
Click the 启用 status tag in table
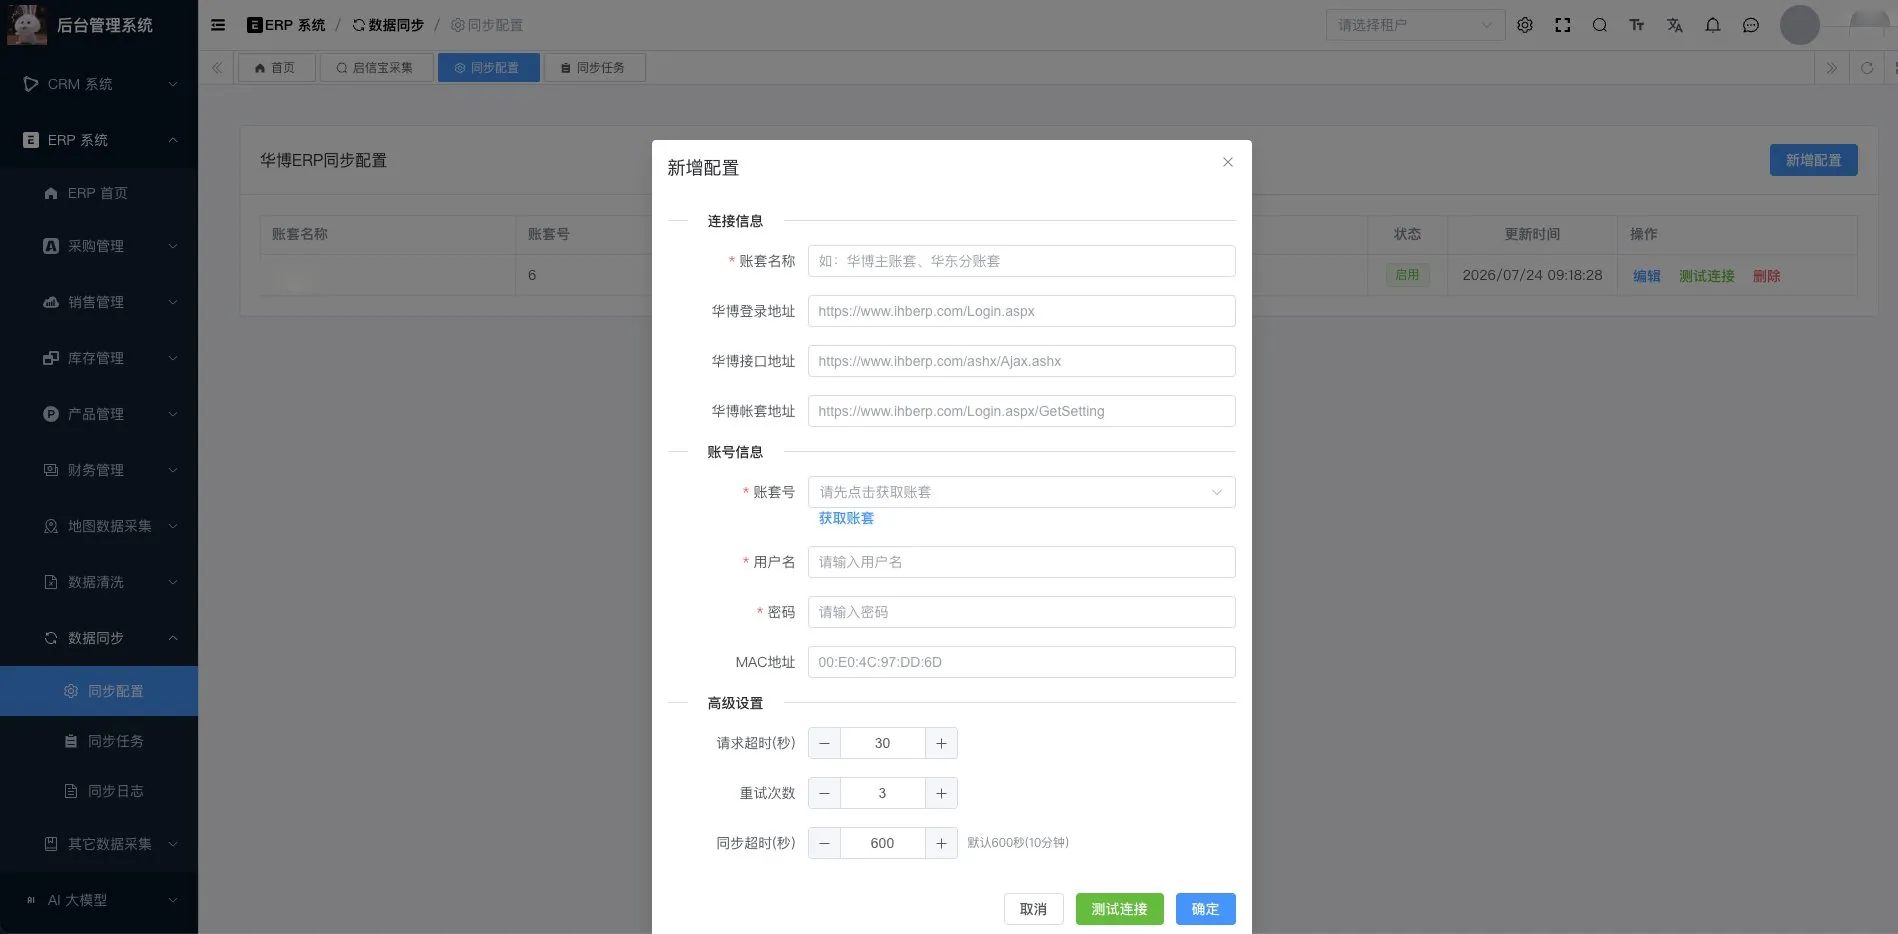(x=1407, y=275)
